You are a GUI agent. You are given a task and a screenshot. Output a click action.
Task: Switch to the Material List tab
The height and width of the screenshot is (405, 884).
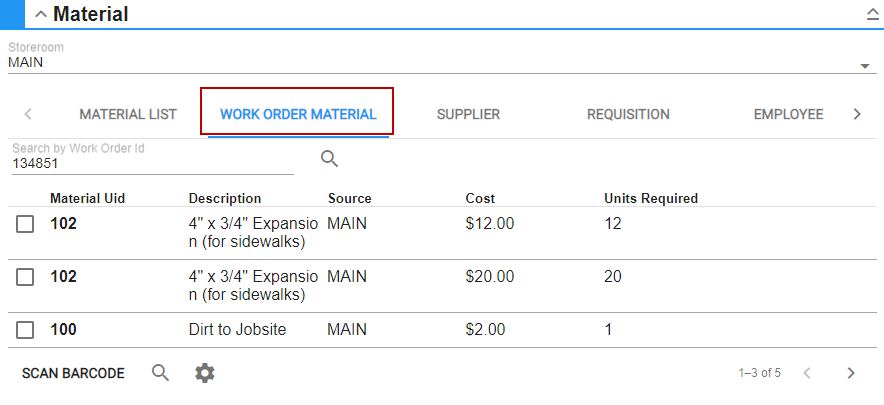(128, 114)
